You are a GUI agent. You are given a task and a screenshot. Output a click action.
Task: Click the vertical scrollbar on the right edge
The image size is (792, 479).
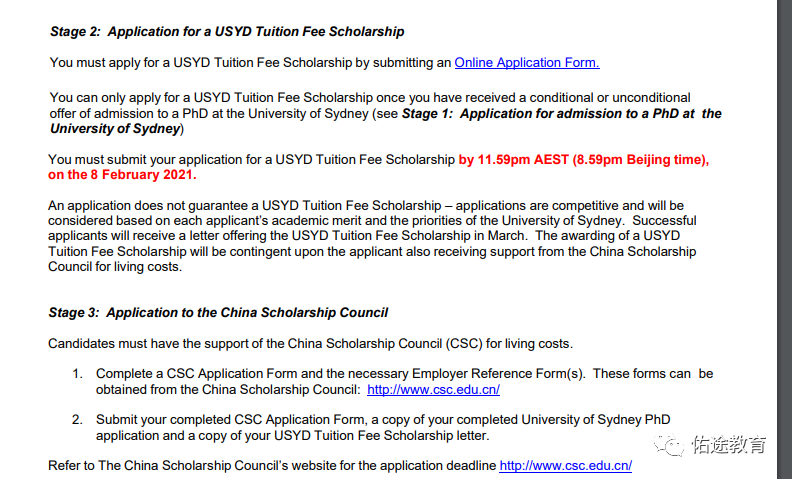(784, 240)
